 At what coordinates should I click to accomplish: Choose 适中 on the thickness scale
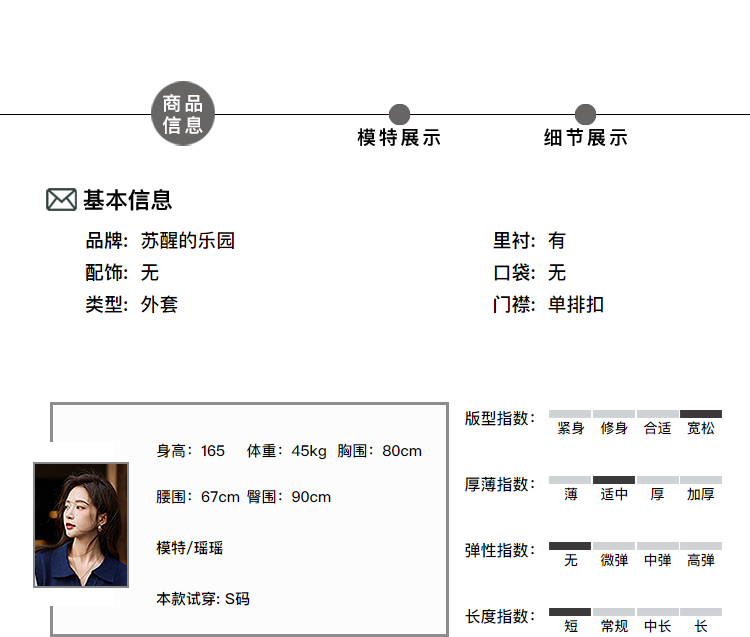614,493
